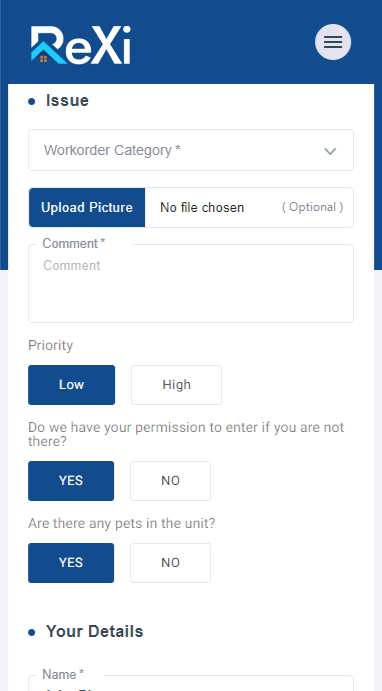Select NO for pets in the unit
This screenshot has height=691, width=382.
(x=170, y=563)
